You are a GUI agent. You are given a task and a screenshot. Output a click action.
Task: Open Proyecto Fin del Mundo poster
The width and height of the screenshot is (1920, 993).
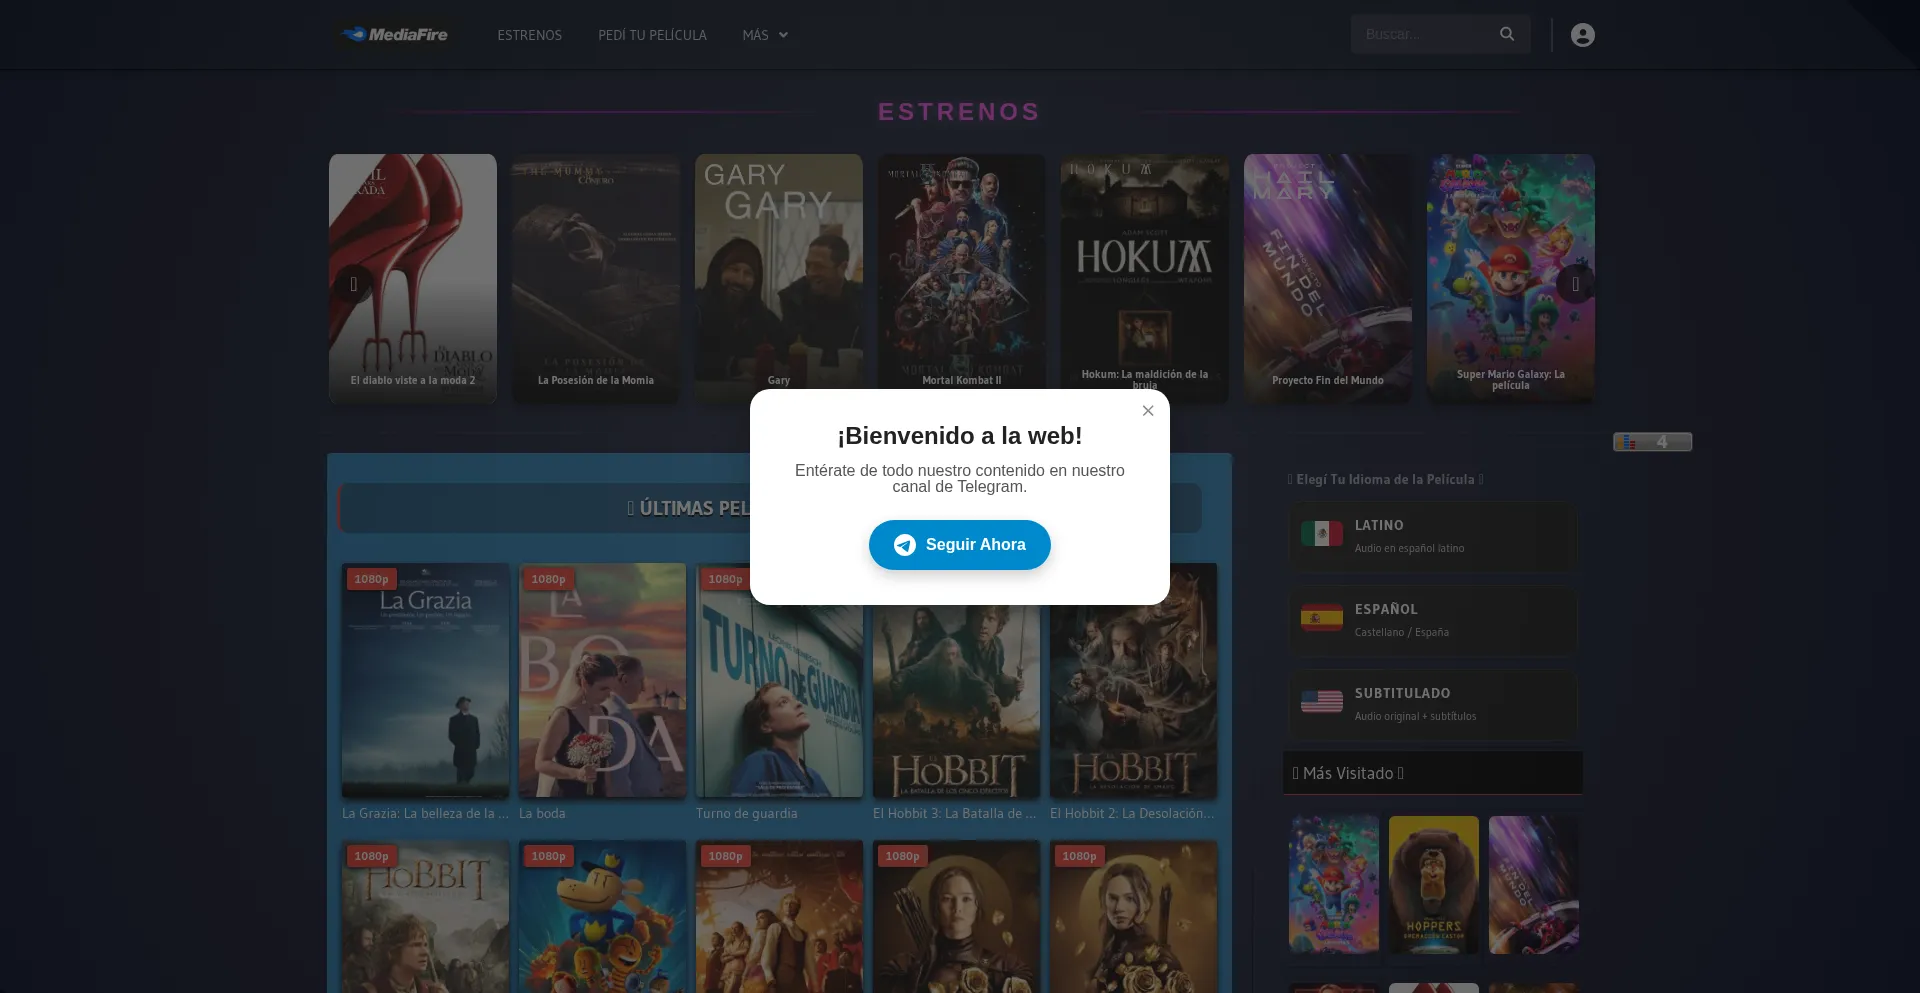pos(1328,278)
